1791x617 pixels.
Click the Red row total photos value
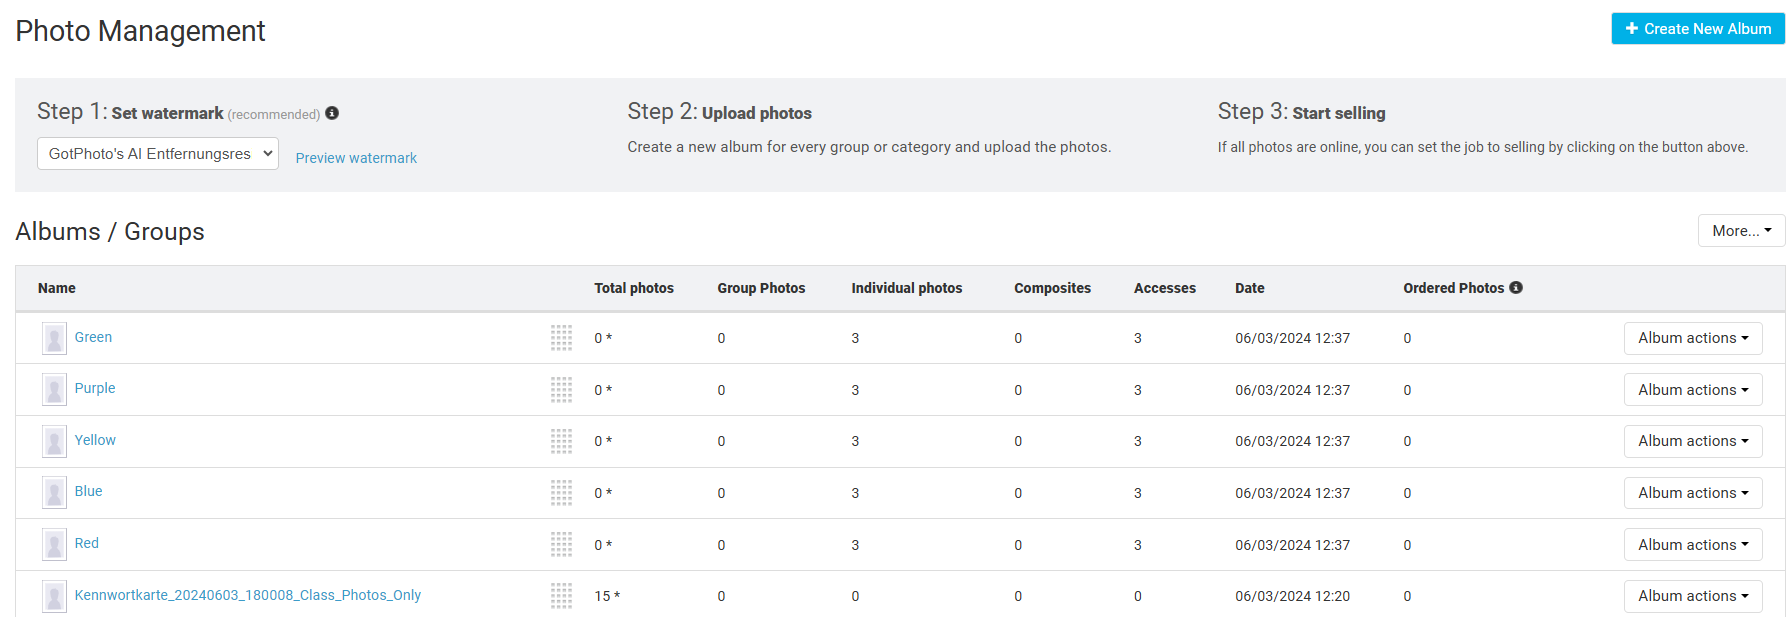(603, 545)
